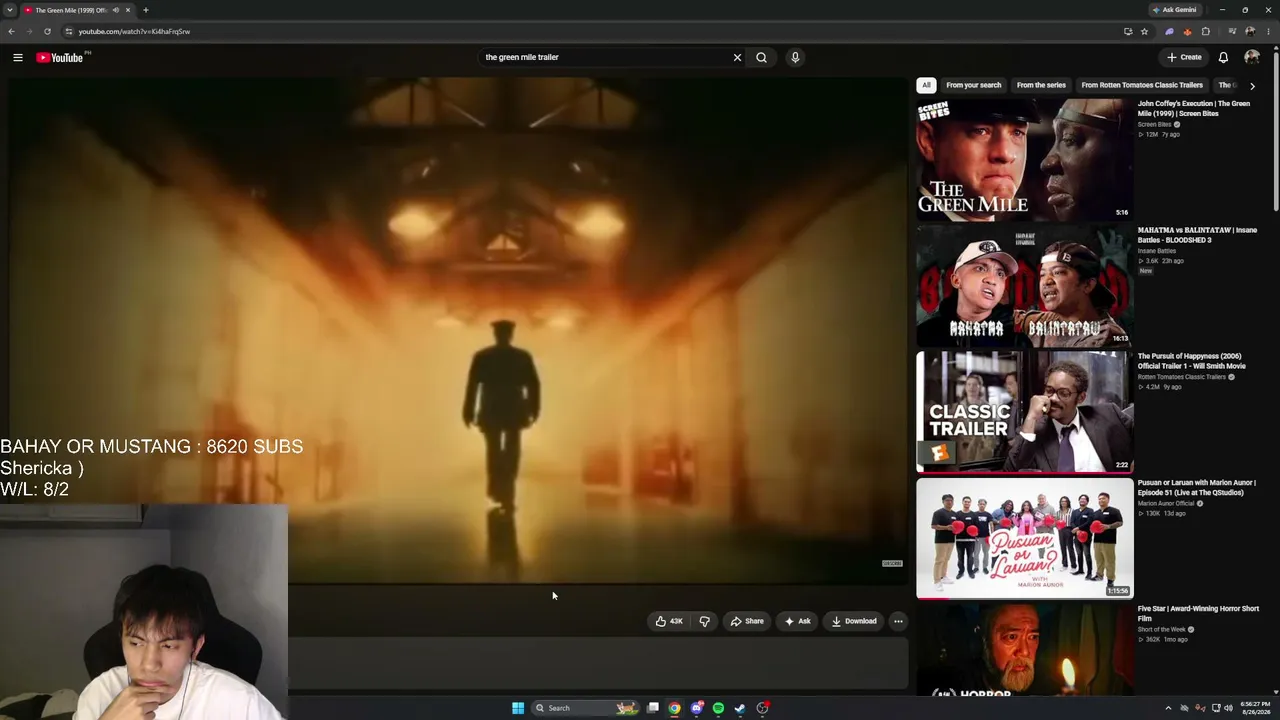This screenshot has height=720, width=1280.
Task: Dislike the video
Action: coord(704,621)
